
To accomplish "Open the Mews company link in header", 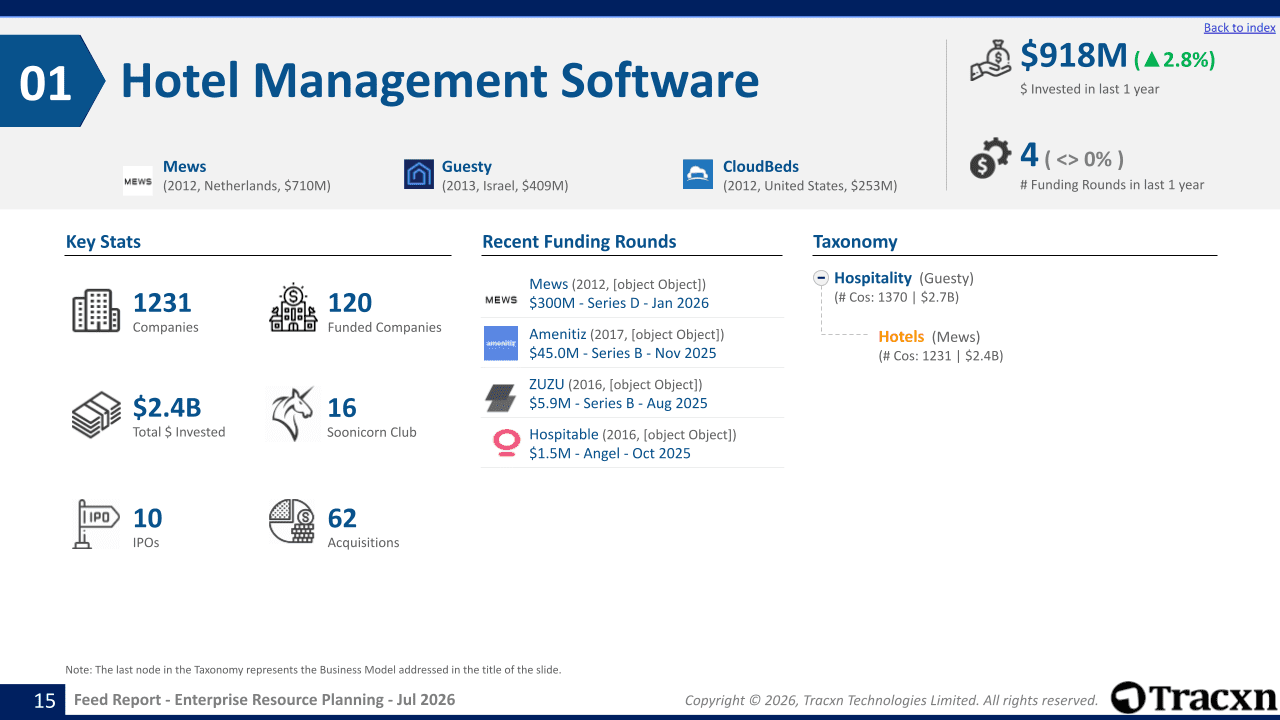I will click(184, 167).
